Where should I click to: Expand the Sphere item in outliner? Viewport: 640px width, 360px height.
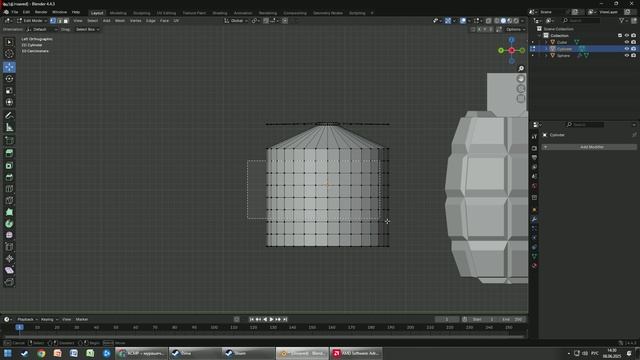point(546,55)
